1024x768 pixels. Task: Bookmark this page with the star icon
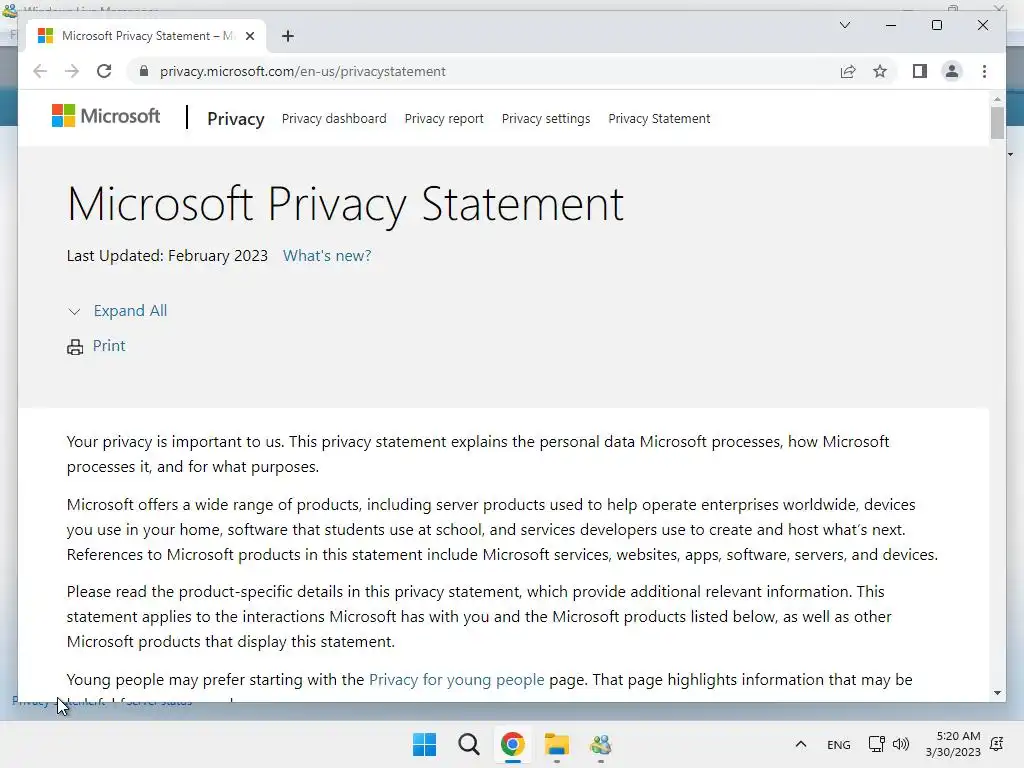(880, 71)
